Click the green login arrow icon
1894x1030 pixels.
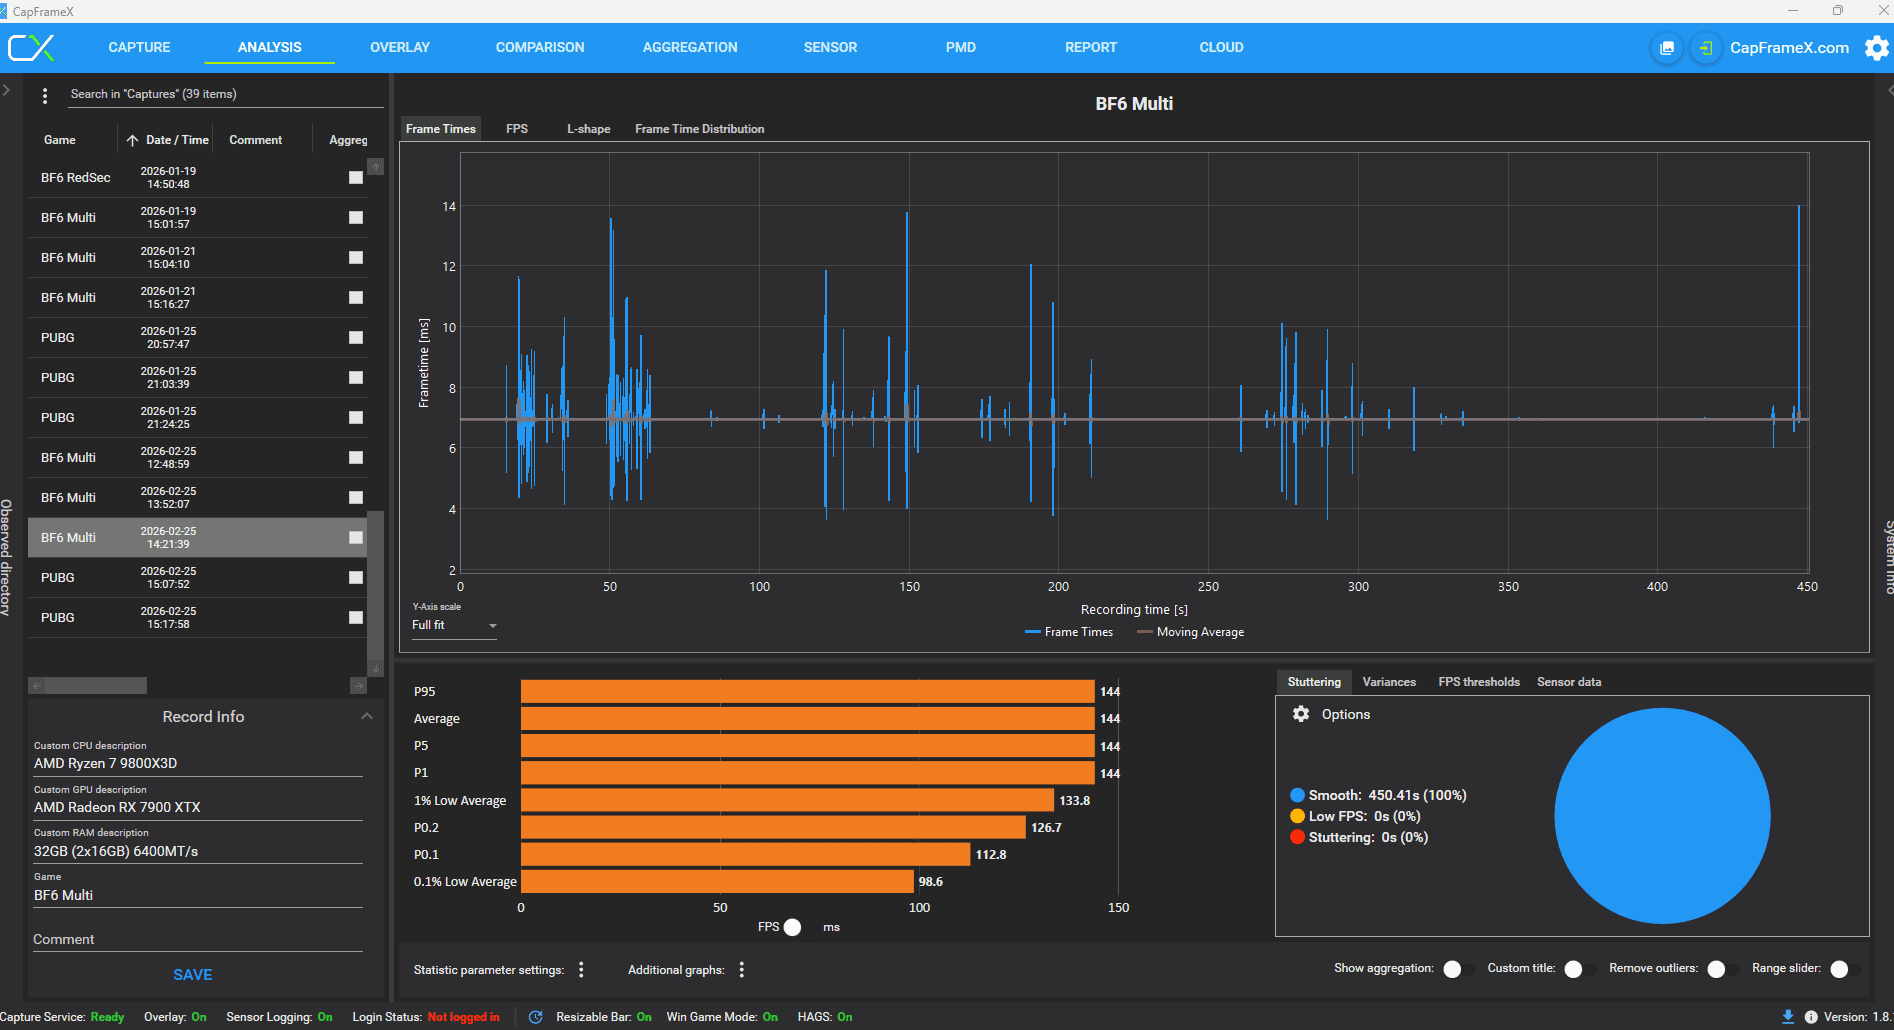click(1705, 48)
